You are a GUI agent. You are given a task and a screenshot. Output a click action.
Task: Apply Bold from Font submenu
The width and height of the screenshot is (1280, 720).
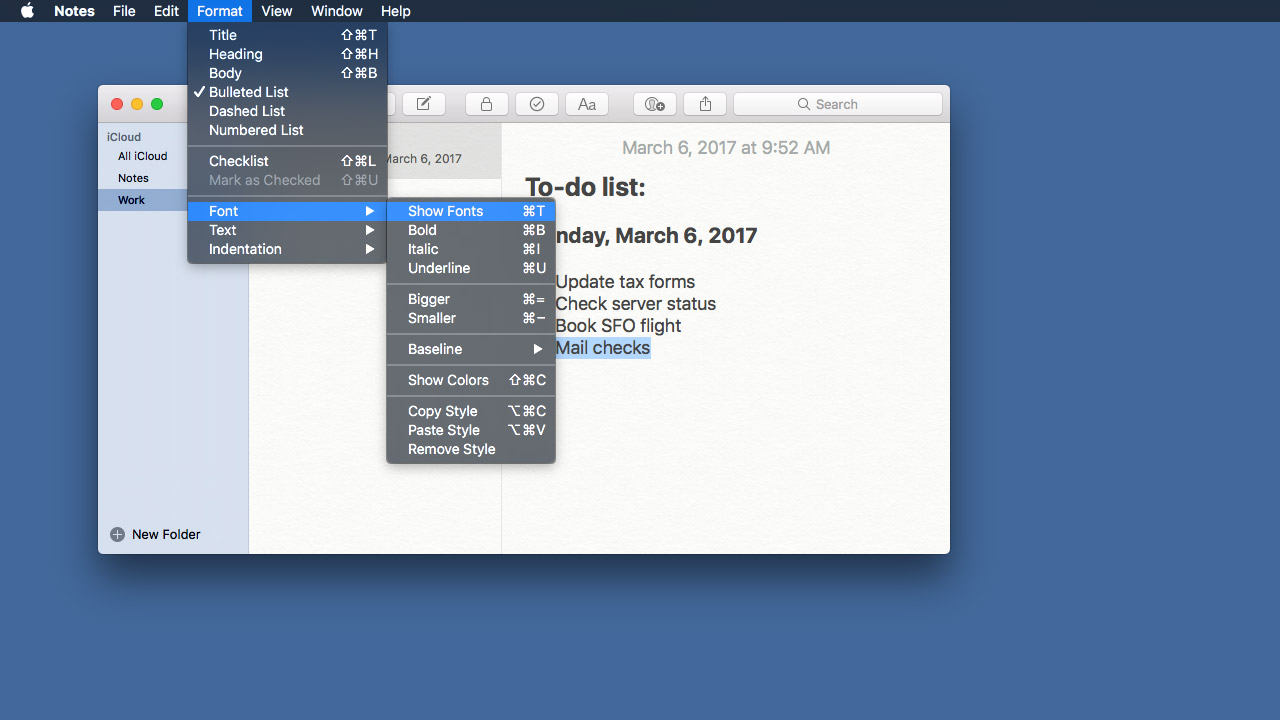point(471,230)
